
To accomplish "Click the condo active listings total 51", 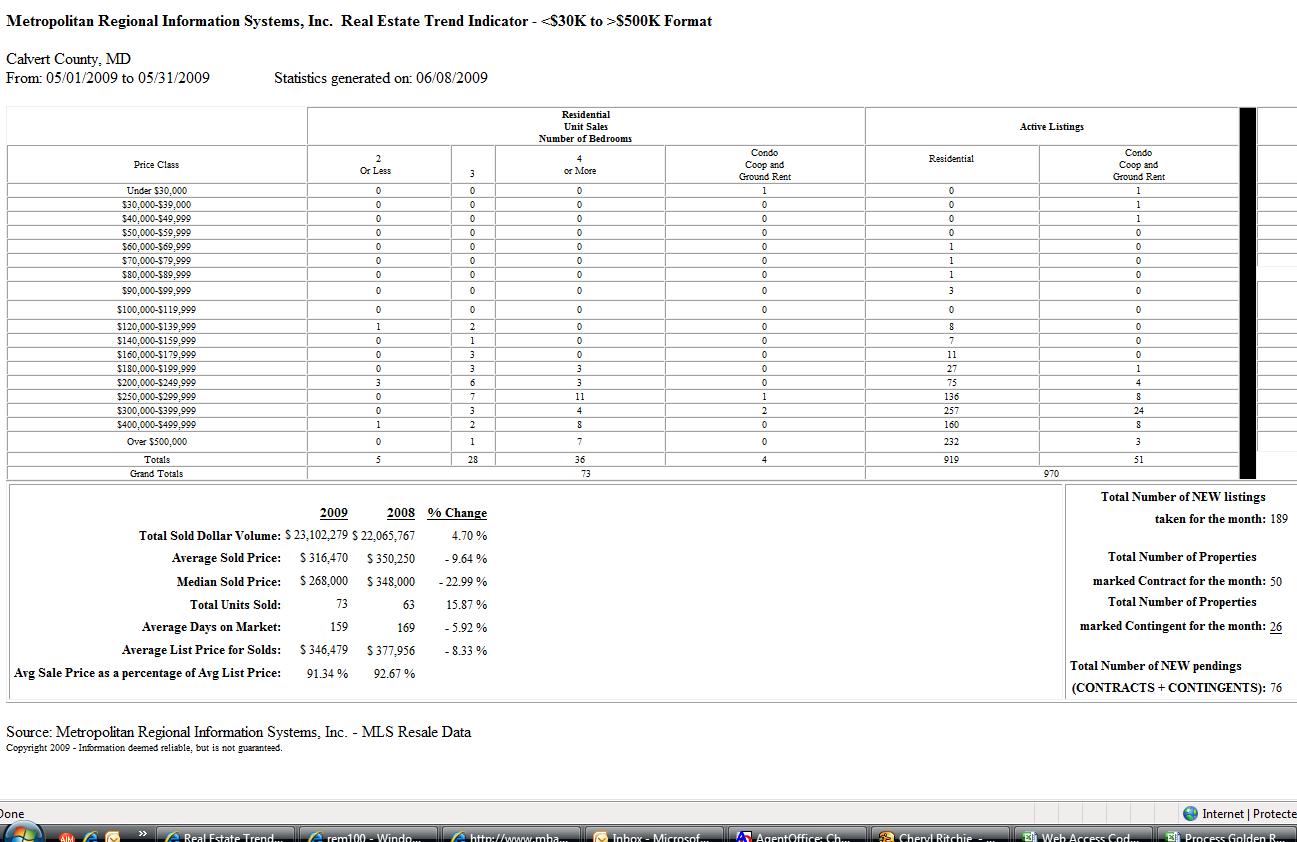I will 1138,460.
